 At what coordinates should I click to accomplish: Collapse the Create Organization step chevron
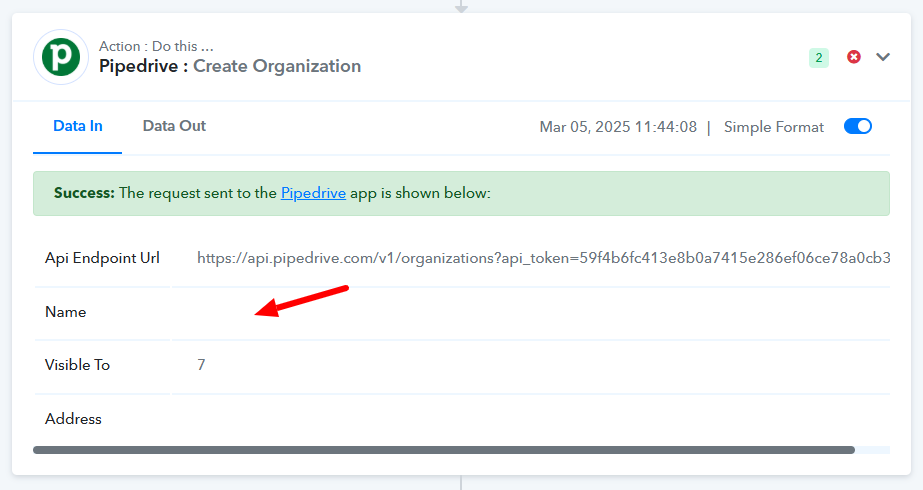tap(882, 57)
